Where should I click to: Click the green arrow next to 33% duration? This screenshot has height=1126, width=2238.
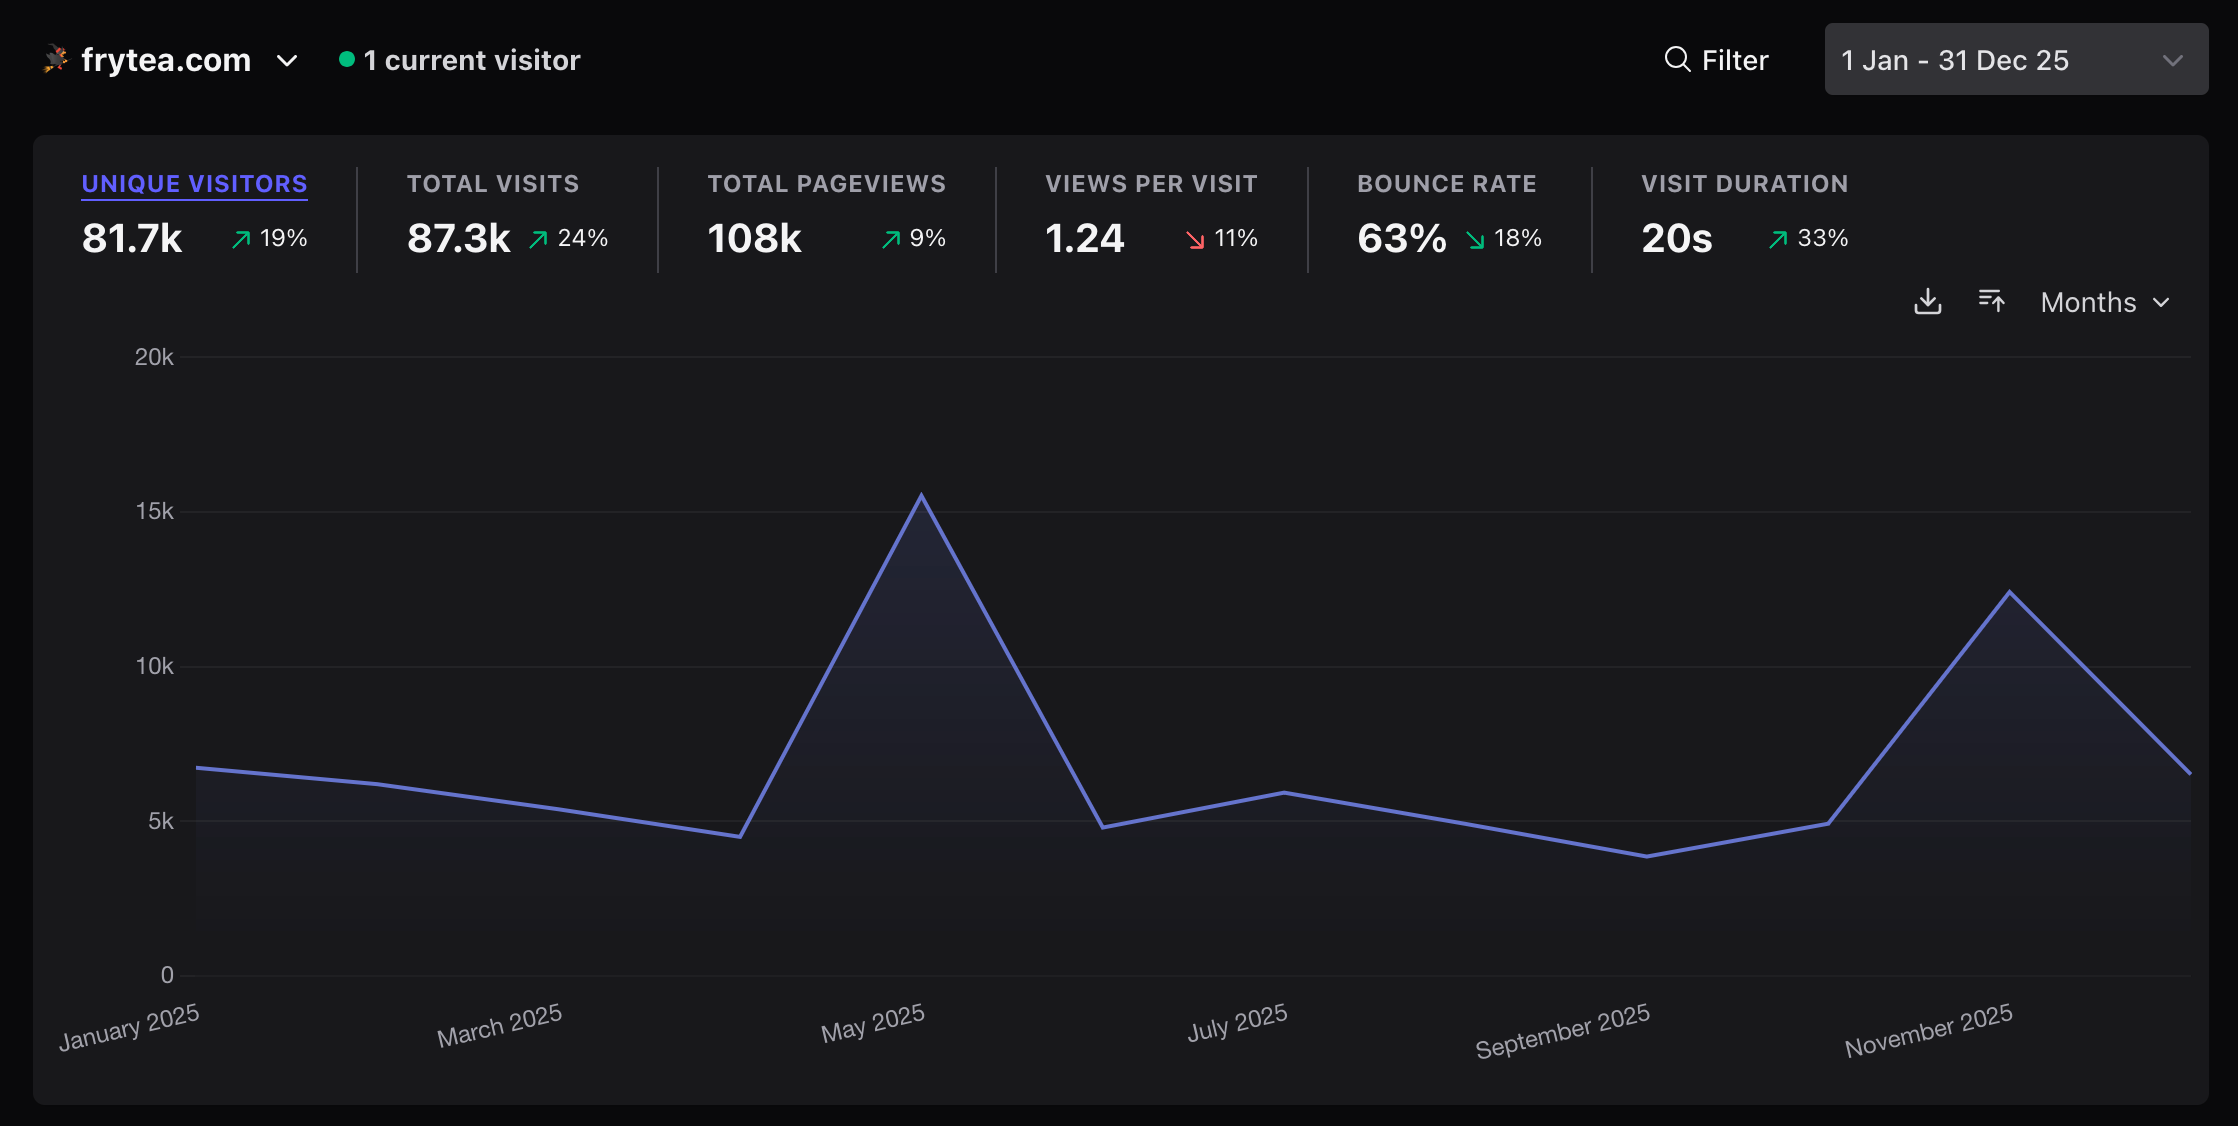[x=1778, y=239]
